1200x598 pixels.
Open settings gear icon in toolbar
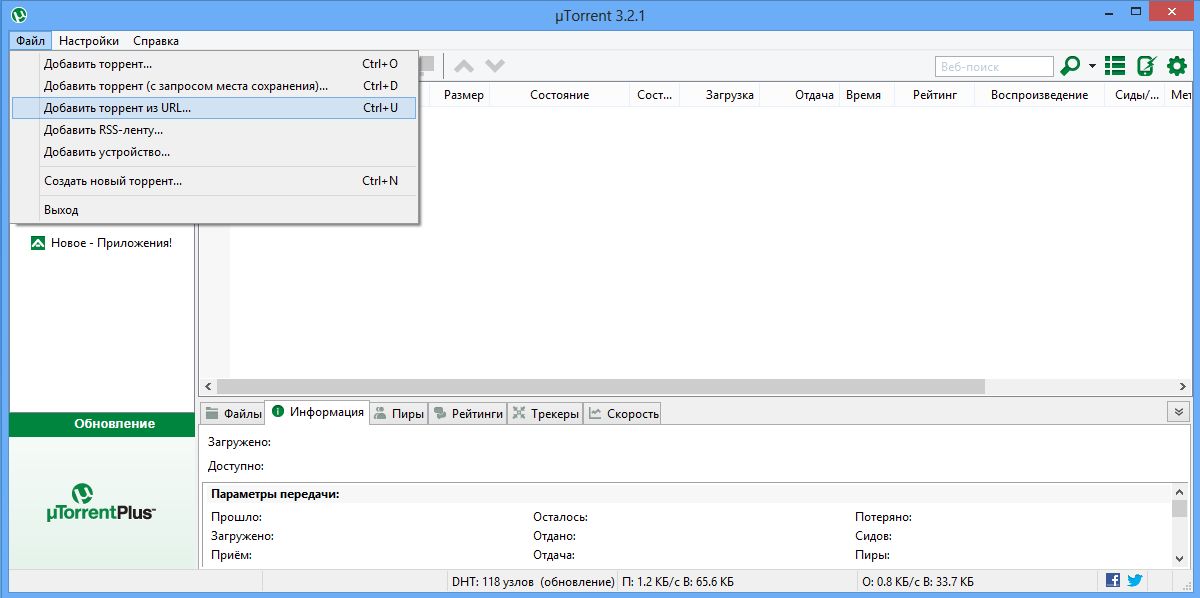pos(1177,66)
